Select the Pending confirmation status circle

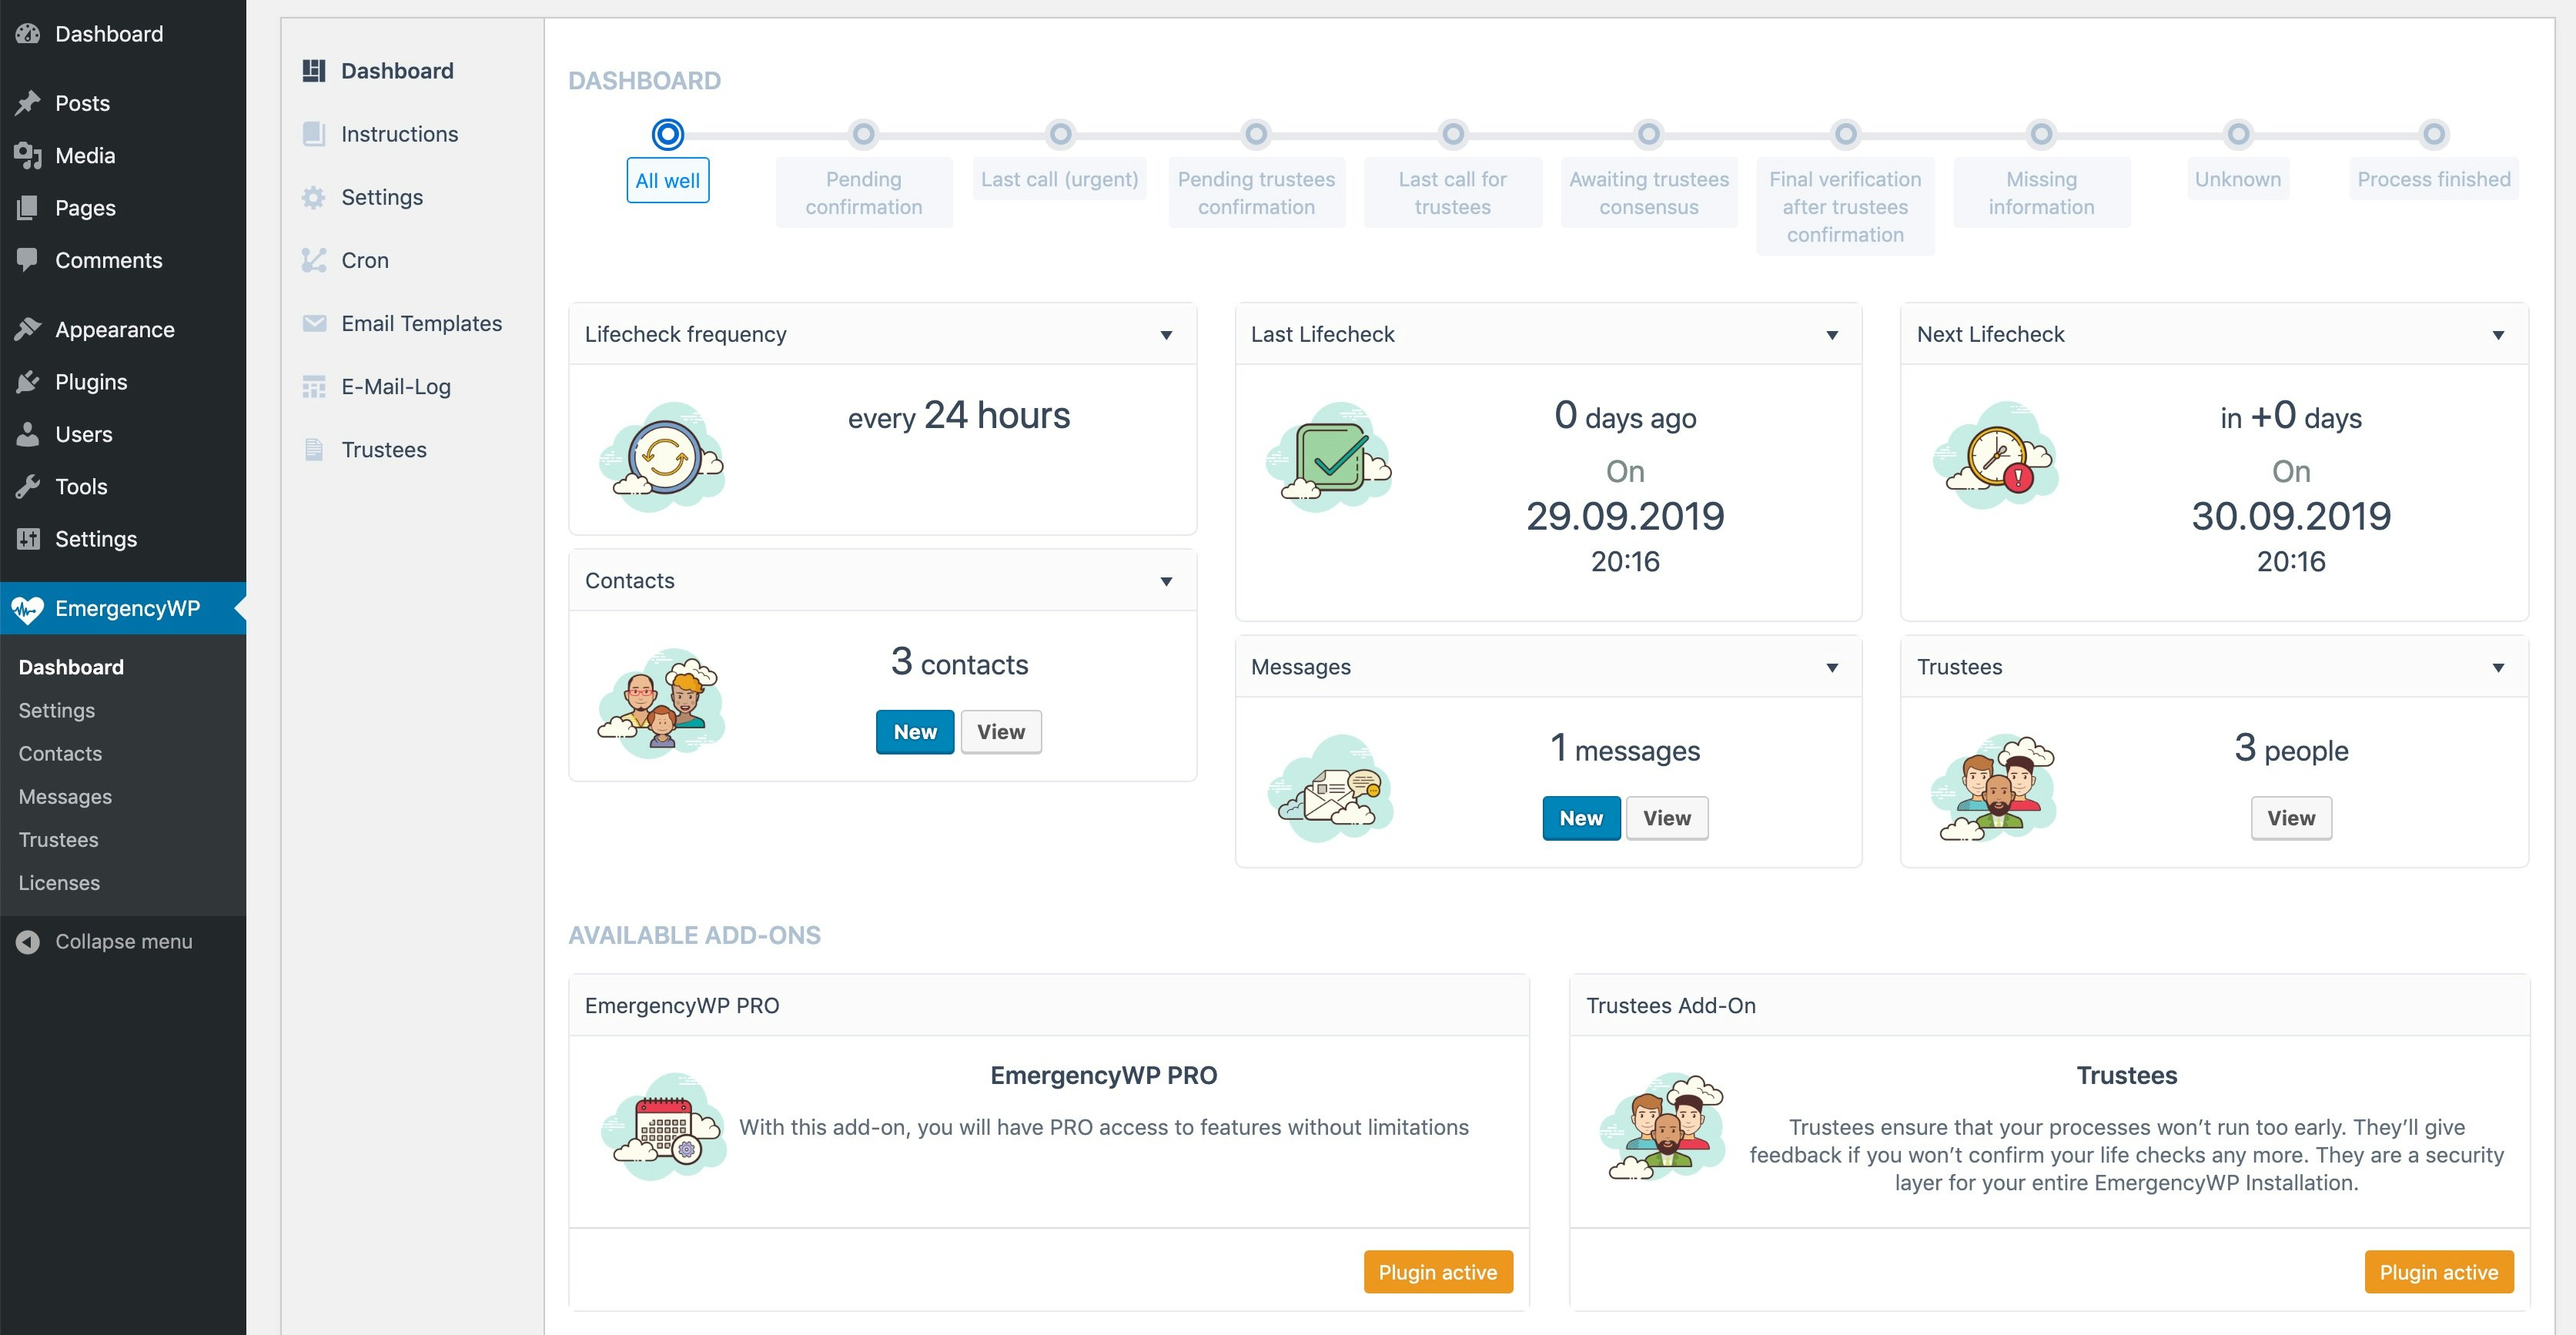tap(863, 134)
